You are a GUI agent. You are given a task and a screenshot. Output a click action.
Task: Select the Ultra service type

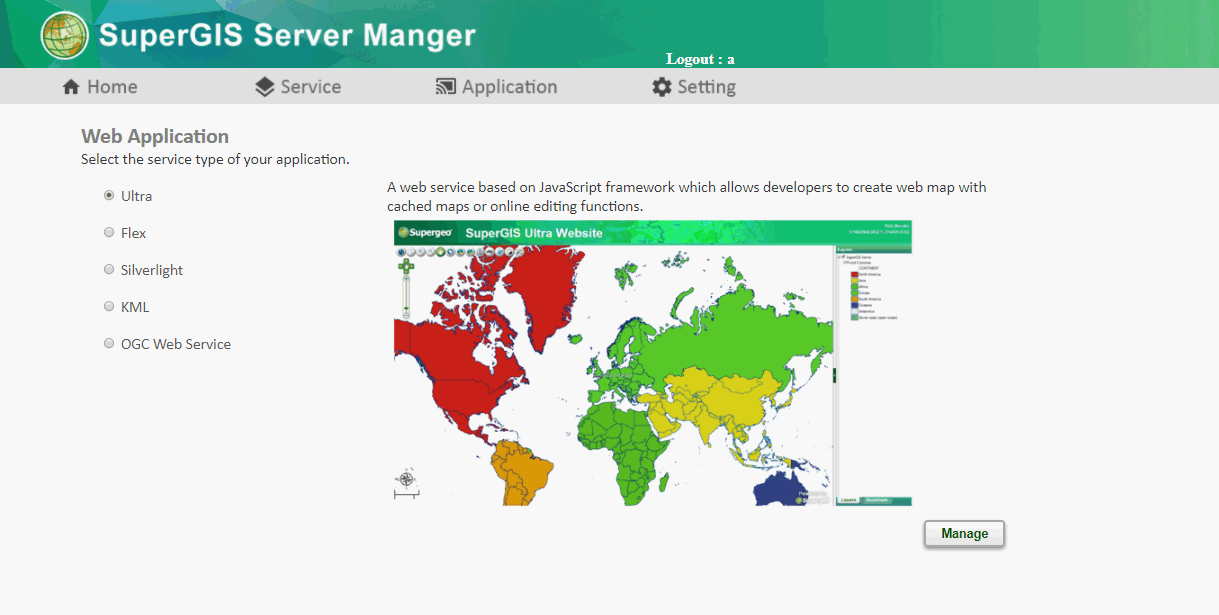109,196
